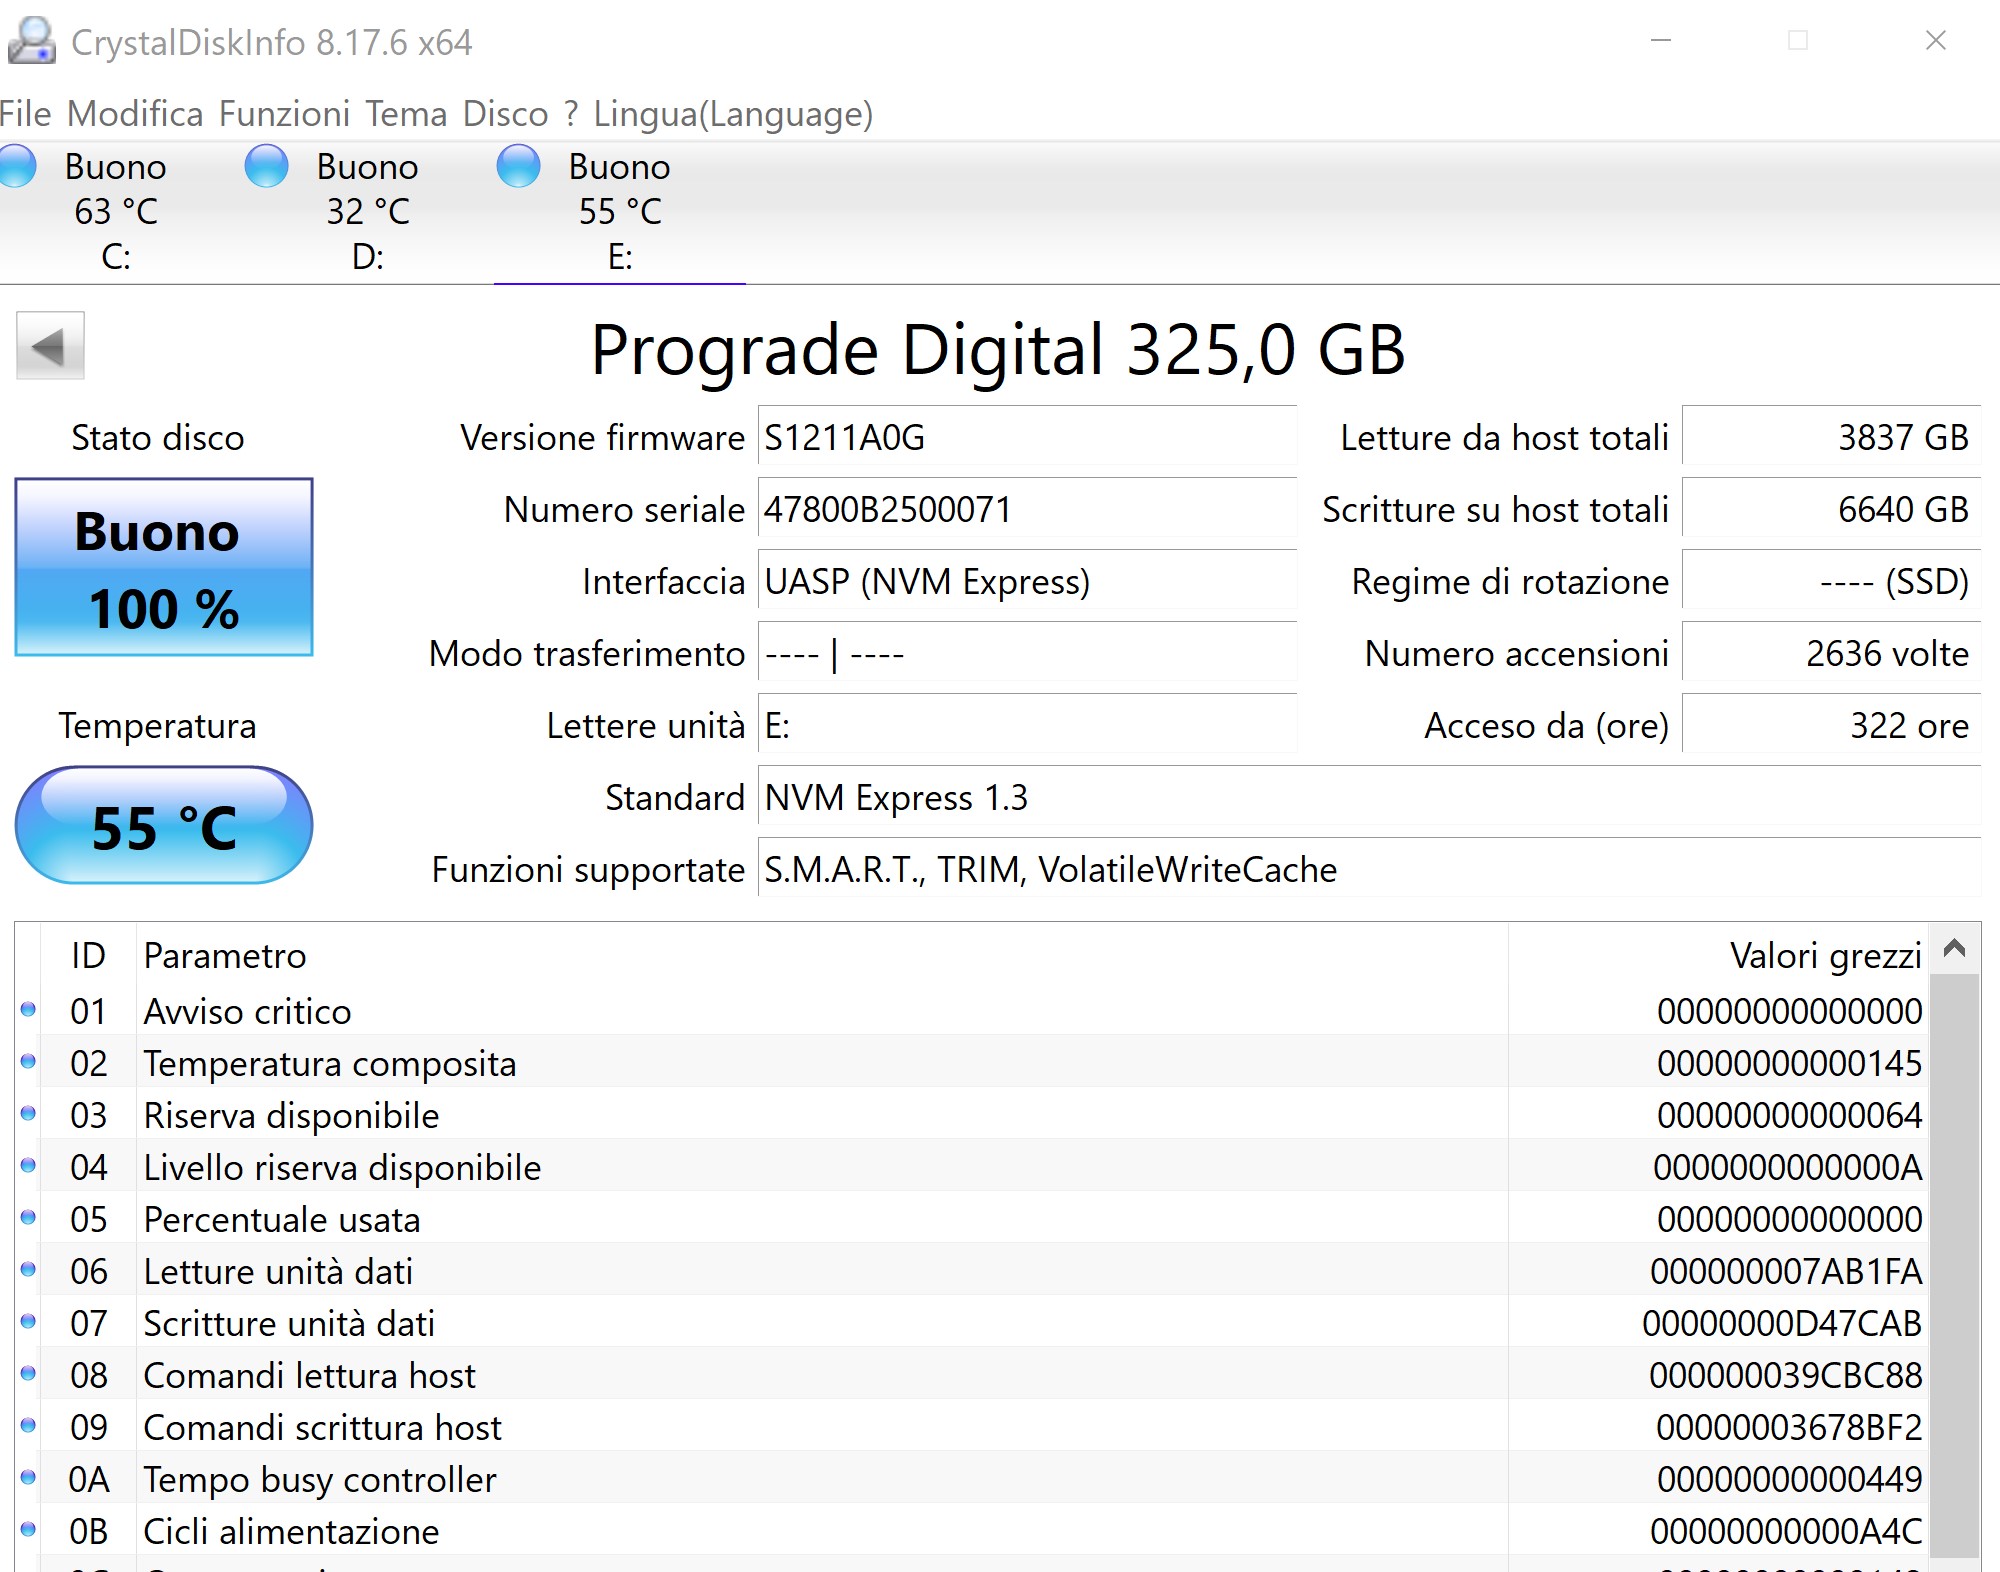Select the Temperatura composita row text
Viewport: 2000px width, 1572px height.
point(330,1063)
